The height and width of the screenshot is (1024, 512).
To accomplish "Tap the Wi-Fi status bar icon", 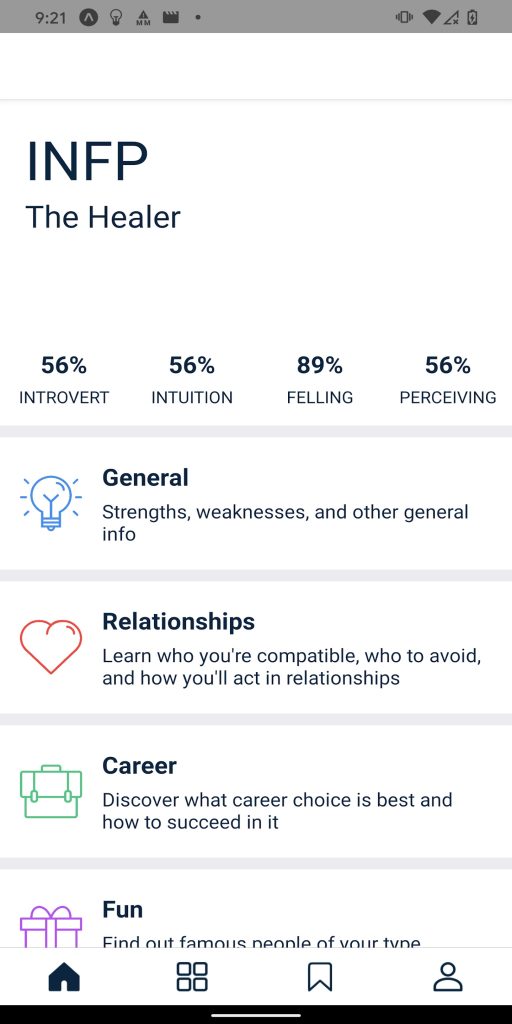I will click(x=430, y=18).
